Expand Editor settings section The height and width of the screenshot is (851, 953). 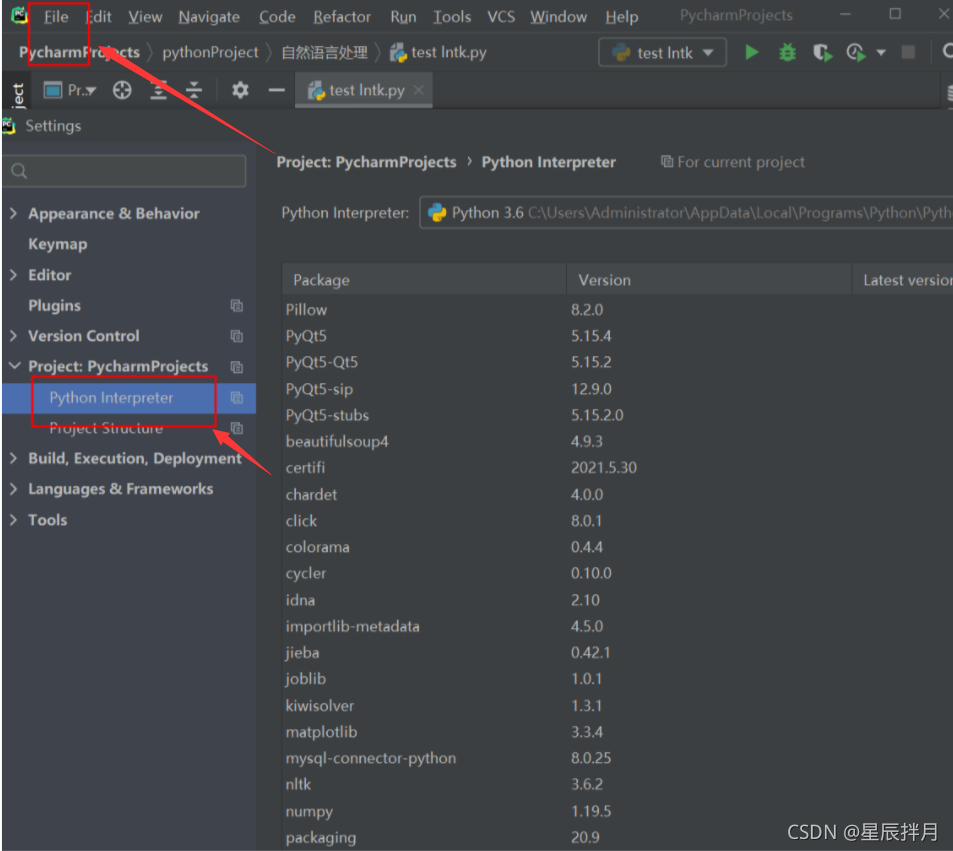13,275
